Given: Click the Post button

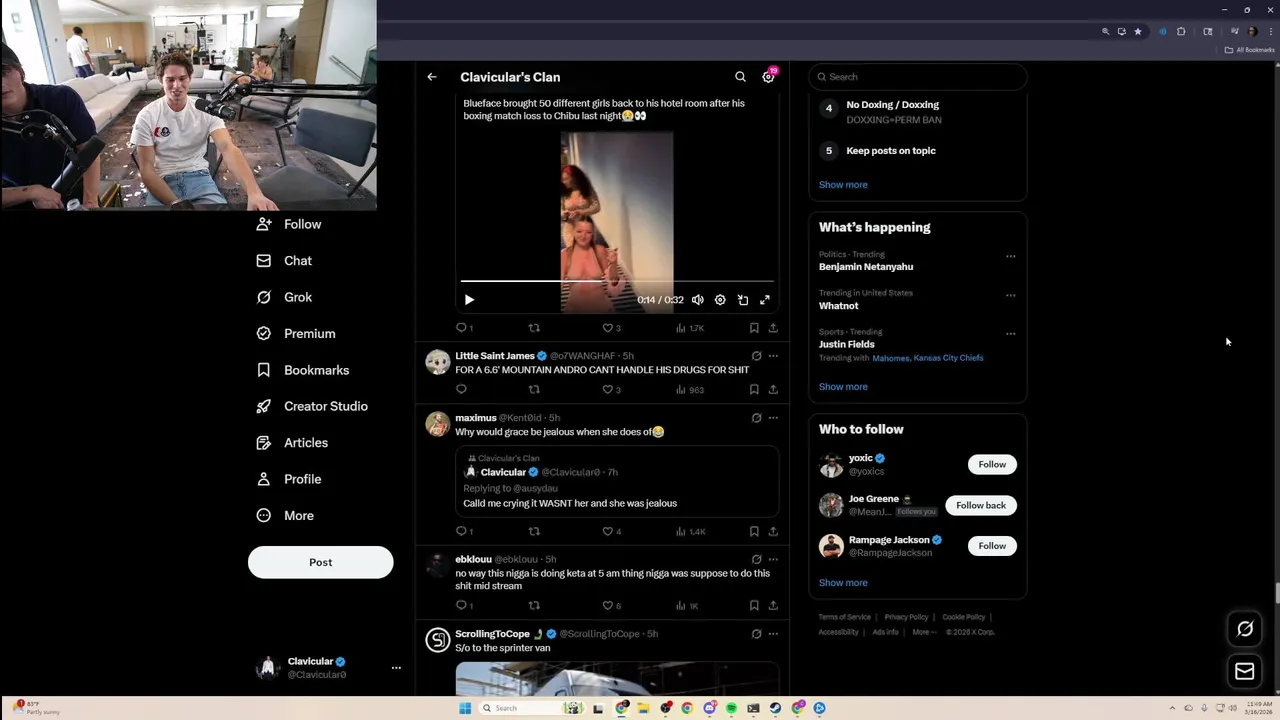Looking at the screenshot, I should (x=320, y=562).
